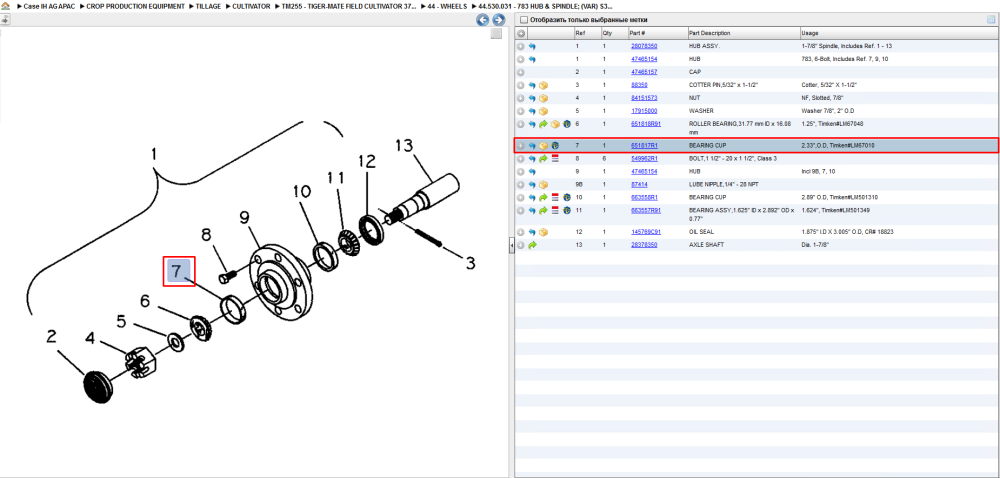Viewport: 1000px width, 478px height.
Task: Click box icon in COTTER PIN row
Action: [x=543, y=85]
